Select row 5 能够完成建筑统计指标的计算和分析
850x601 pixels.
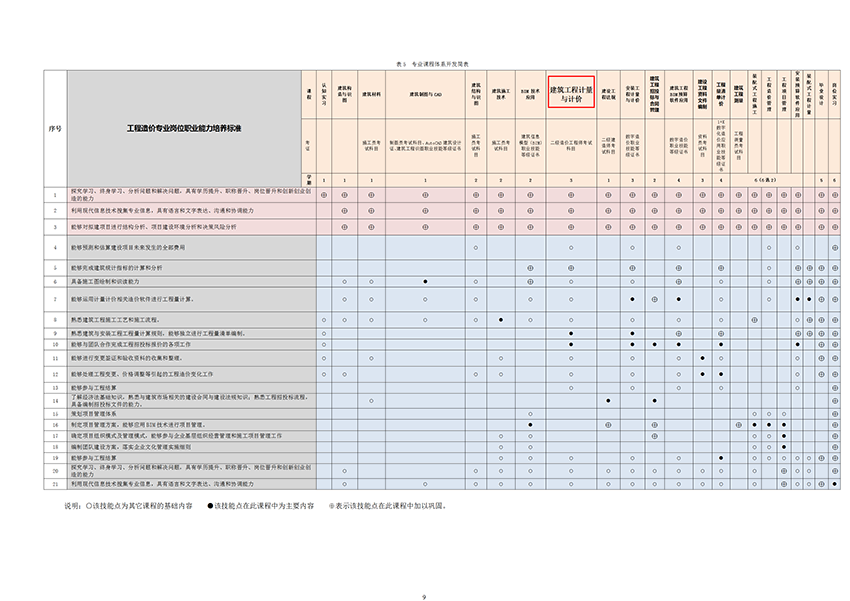tap(116, 268)
